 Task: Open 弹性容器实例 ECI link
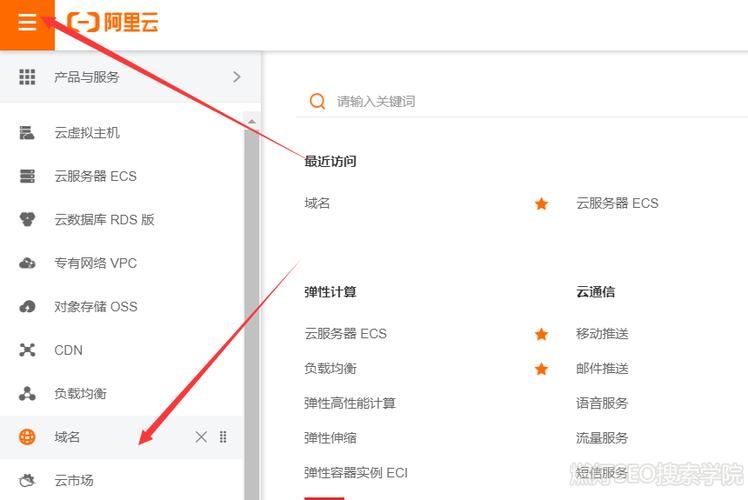[356, 473]
